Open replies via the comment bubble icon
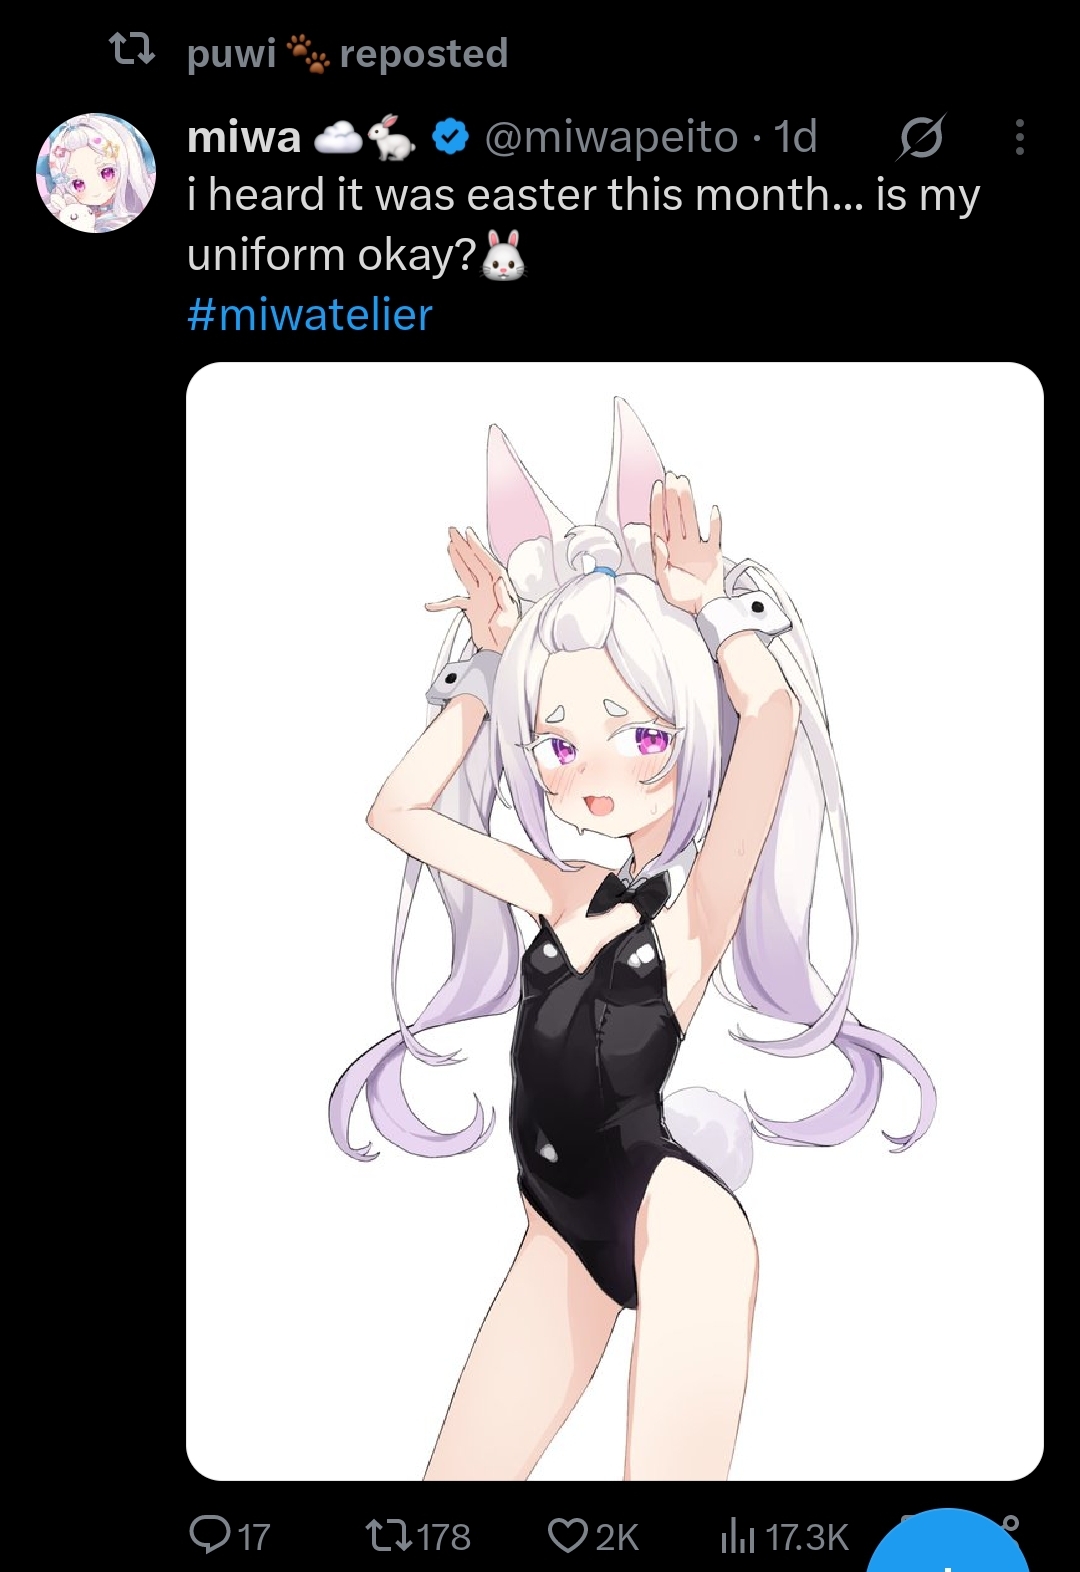 pyautogui.click(x=210, y=1534)
